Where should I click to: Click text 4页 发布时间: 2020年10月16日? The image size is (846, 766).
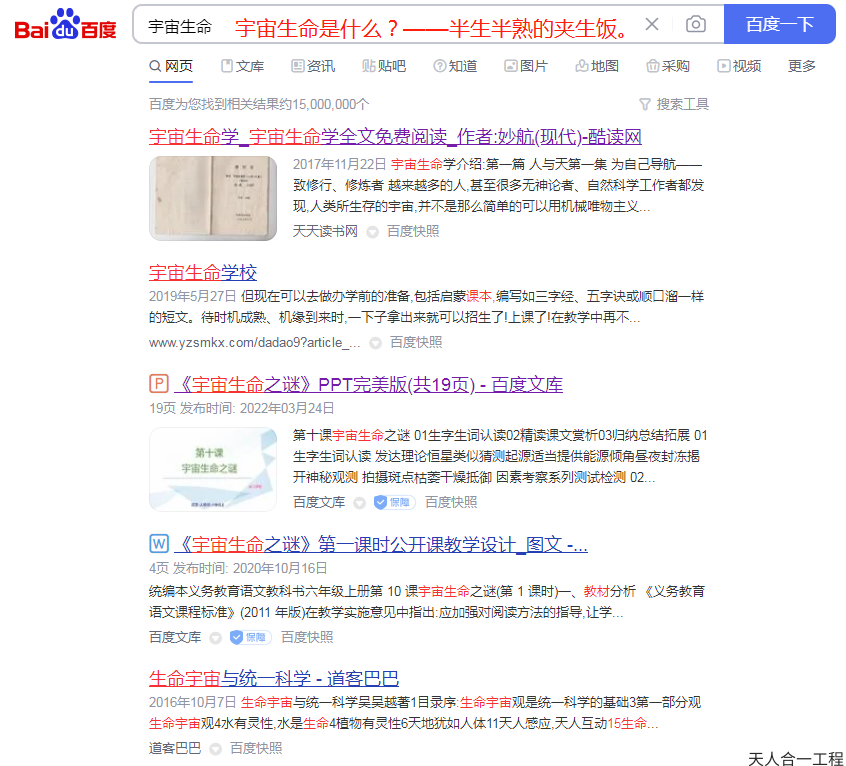[x=238, y=568]
